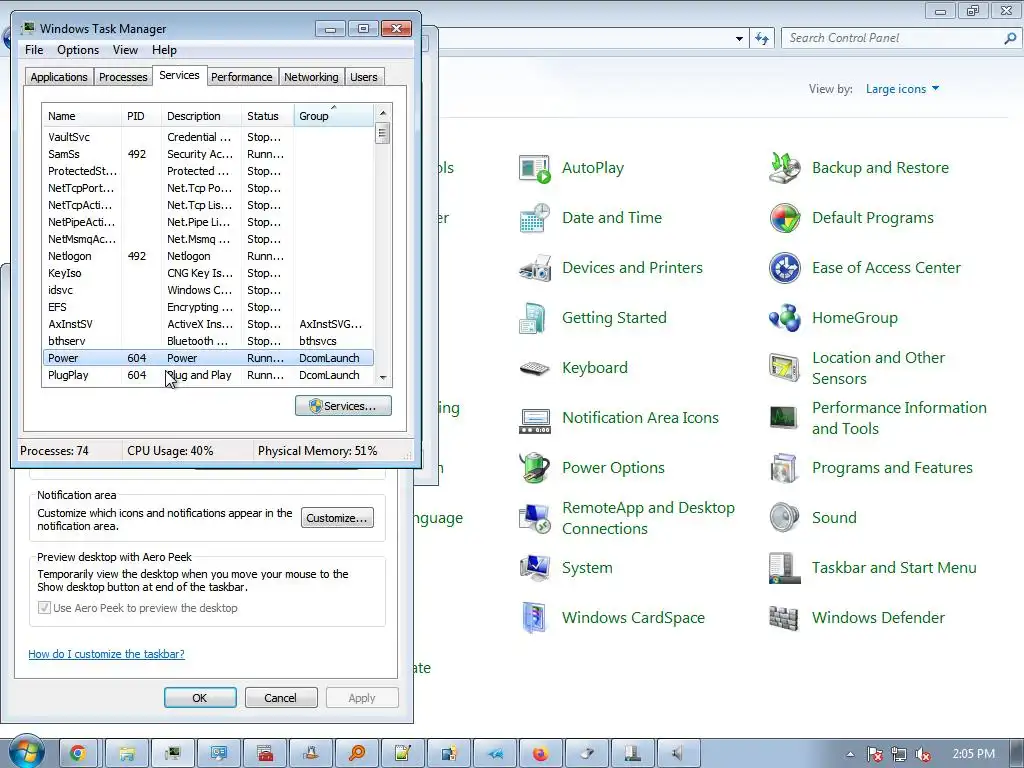
Task: Sort services by Group column header
Action: (333, 116)
